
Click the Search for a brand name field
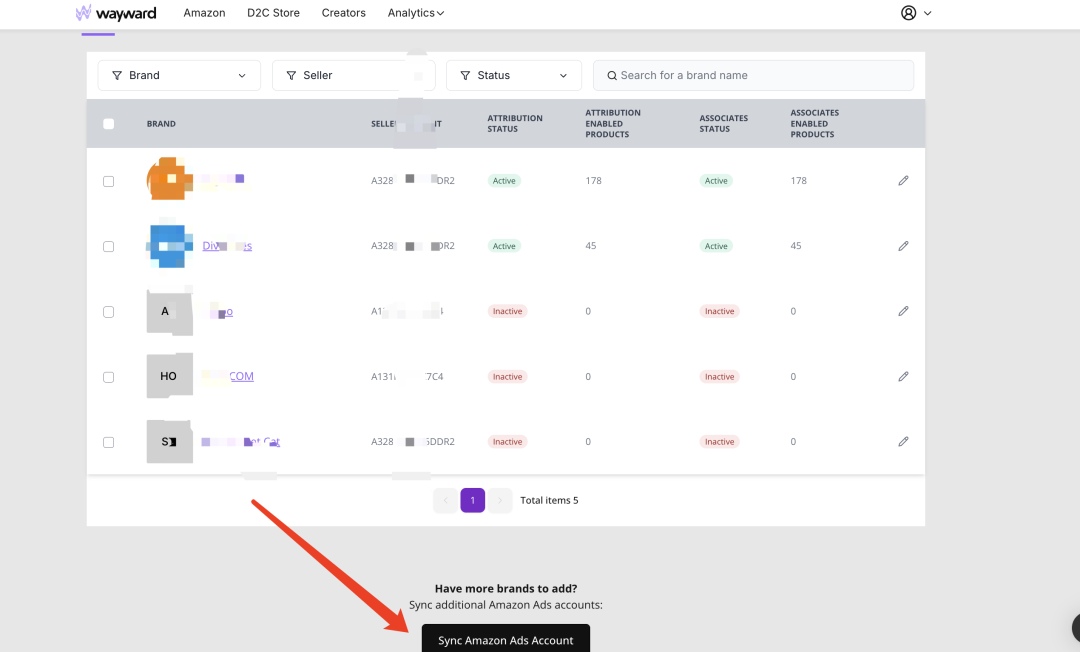pos(754,75)
